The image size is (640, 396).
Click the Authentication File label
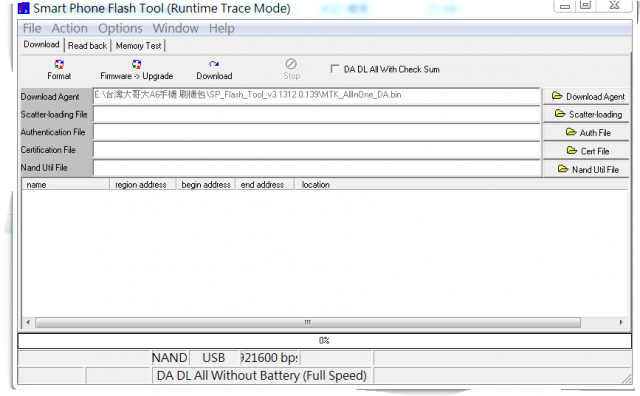pyautogui.click(x=53, y=132)
